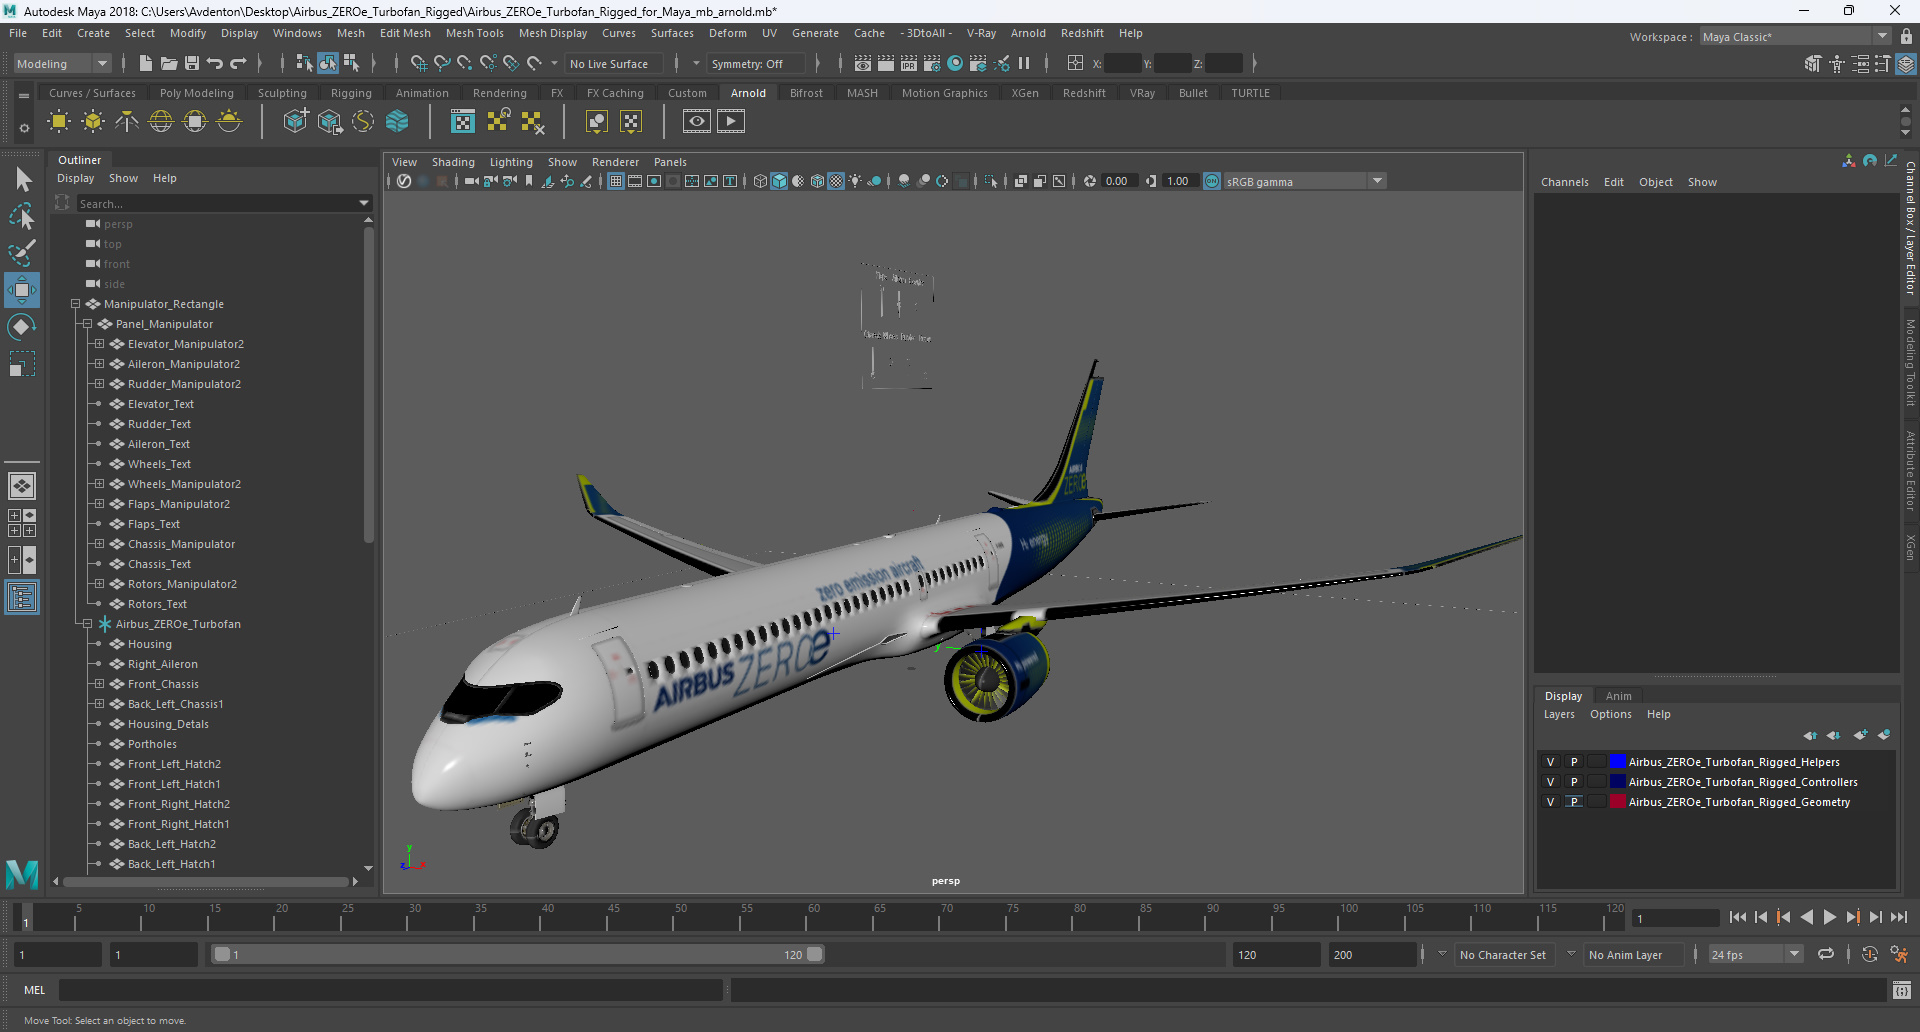The width and height of the screenshot is (1920, 1032).
Task: Expand the Front_Chassis node
Action: [100, 684]
